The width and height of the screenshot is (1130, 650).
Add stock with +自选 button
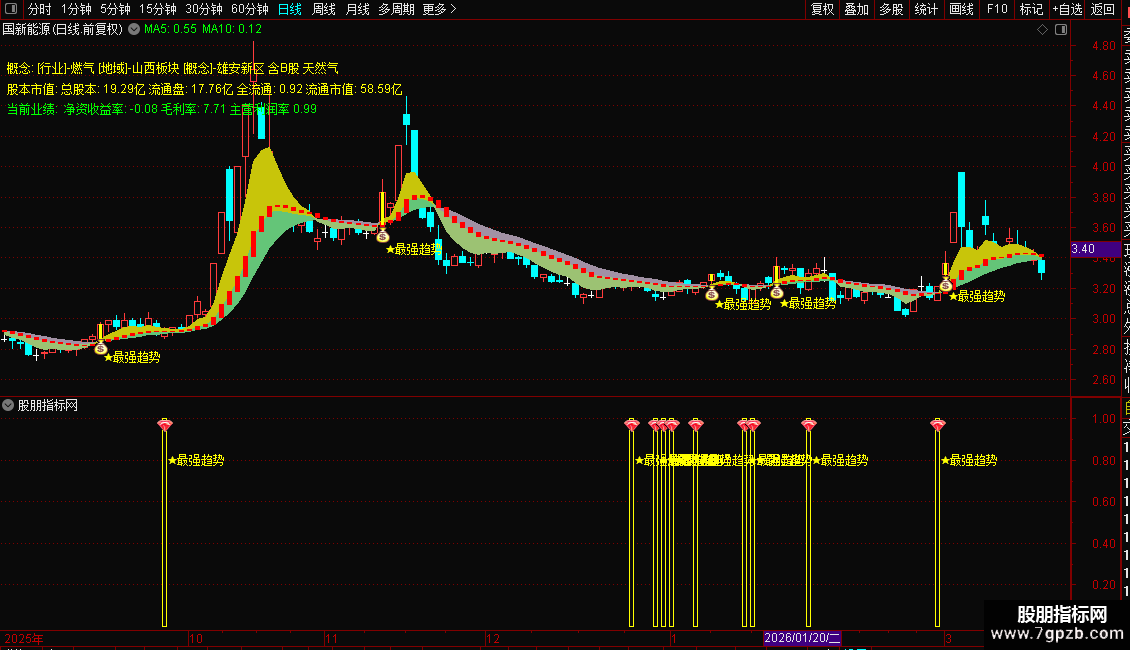click(1067, 9)
